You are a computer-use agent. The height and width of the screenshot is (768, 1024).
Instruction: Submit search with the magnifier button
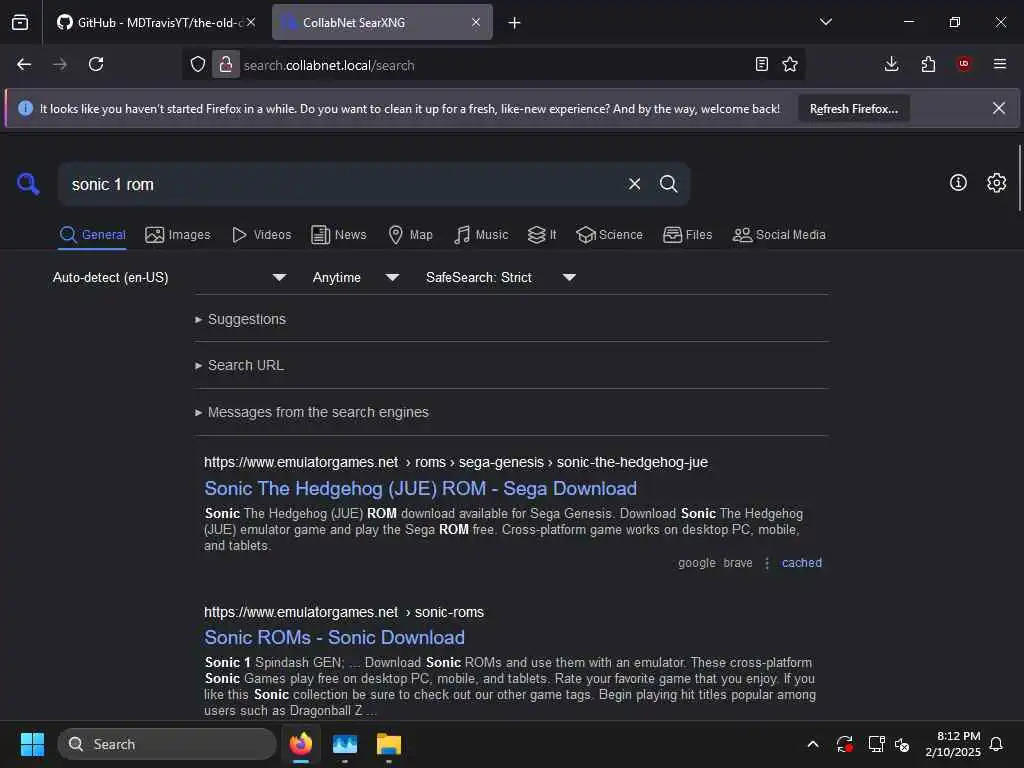(668, 184)
